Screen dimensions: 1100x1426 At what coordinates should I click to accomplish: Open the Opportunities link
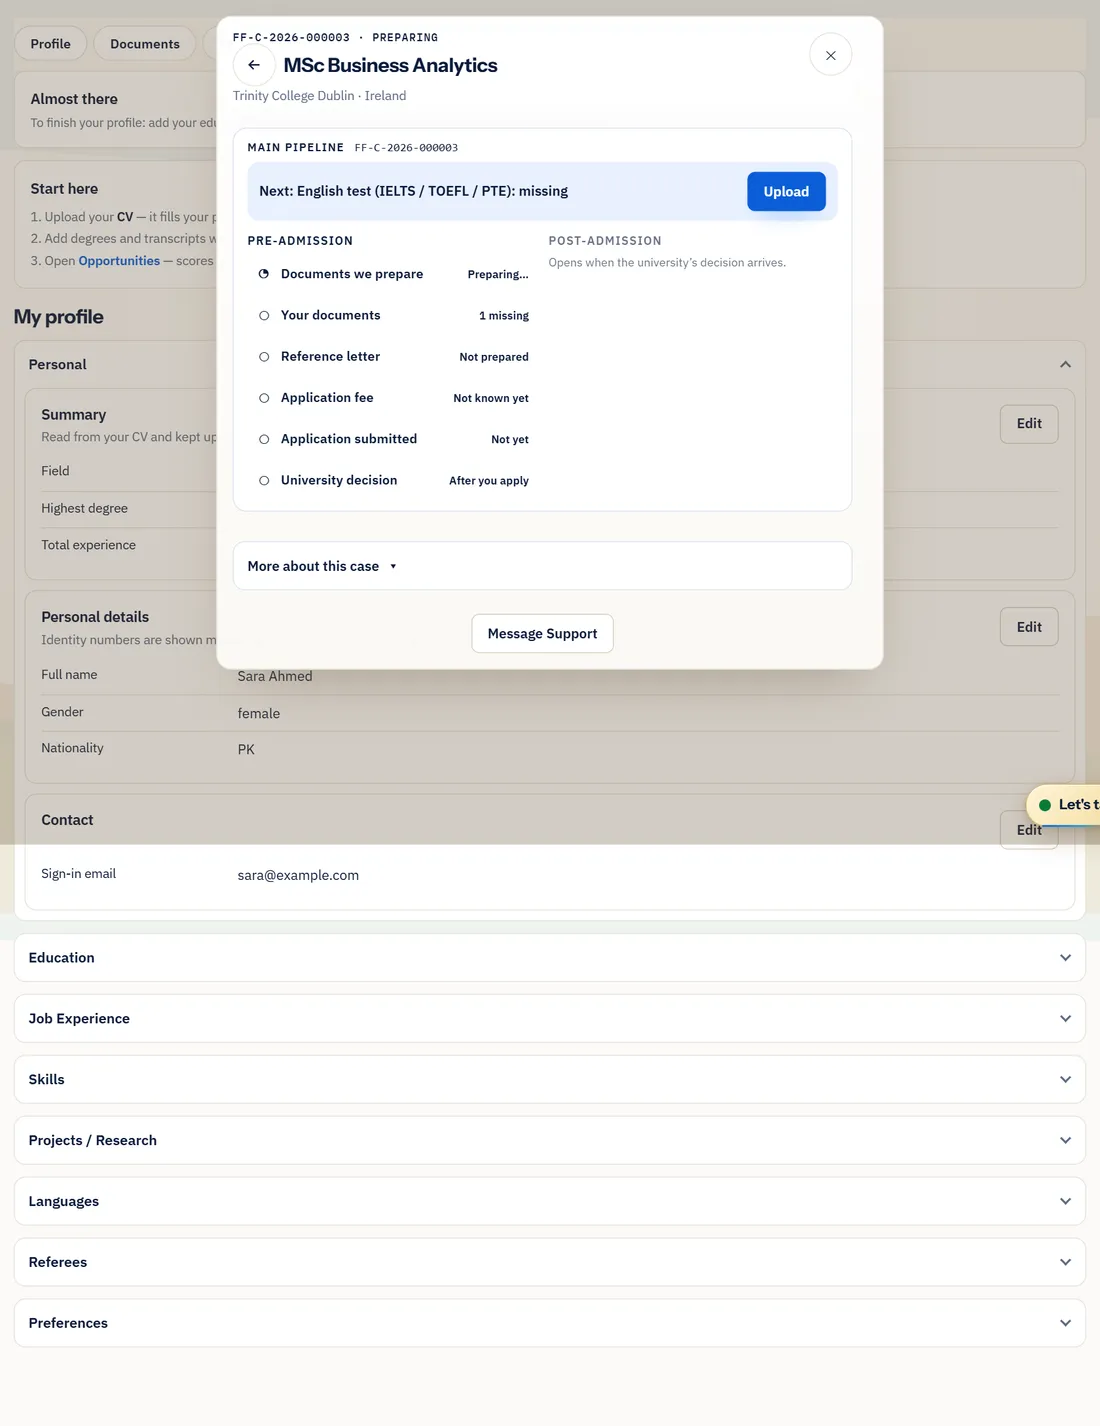pyautogui.click(x=119, y=261)
